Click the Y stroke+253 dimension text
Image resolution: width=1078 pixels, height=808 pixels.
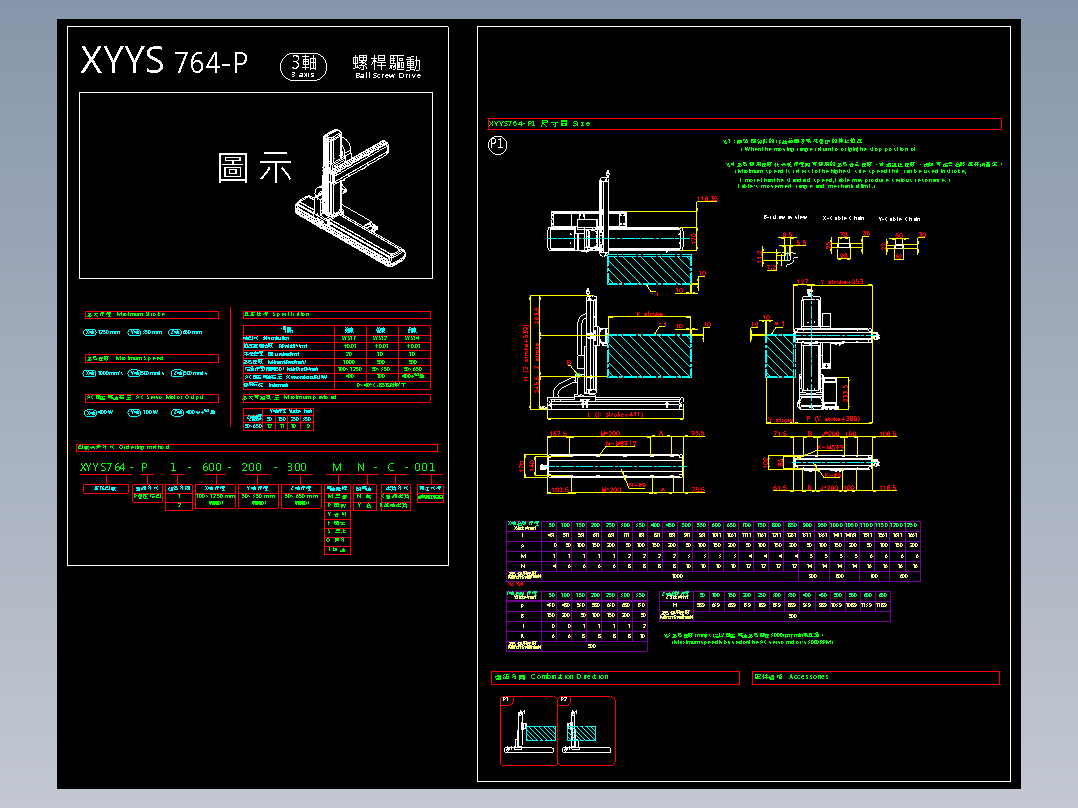(x=842, y=282)
